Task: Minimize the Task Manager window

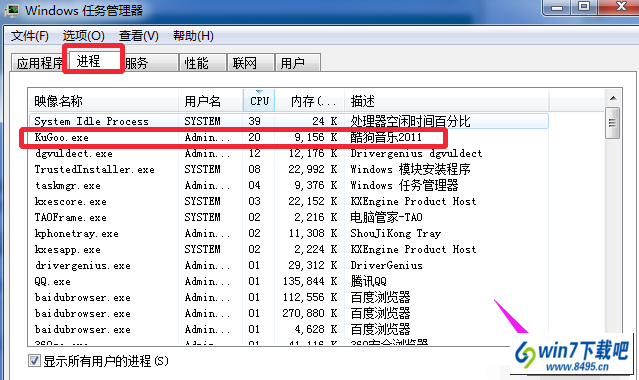Action: point(557,7)
